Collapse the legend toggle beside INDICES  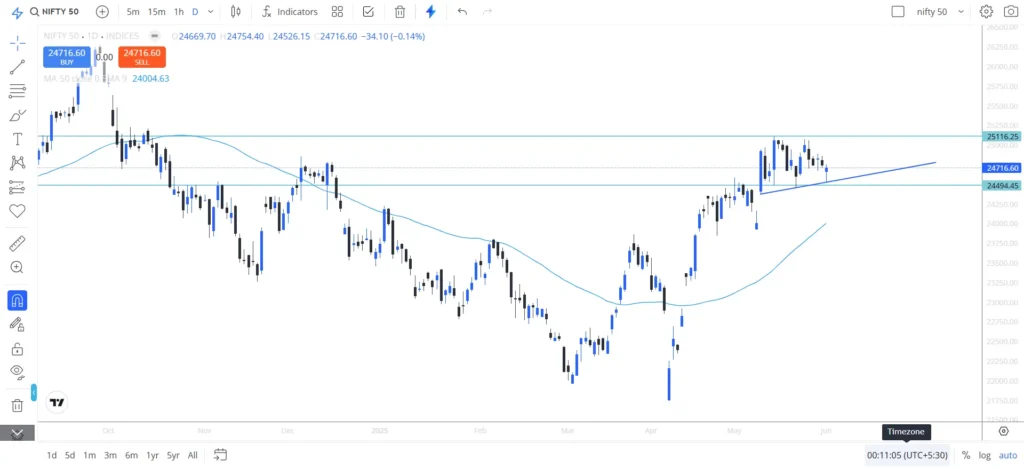pyautogui.click(x=154, y=36)
